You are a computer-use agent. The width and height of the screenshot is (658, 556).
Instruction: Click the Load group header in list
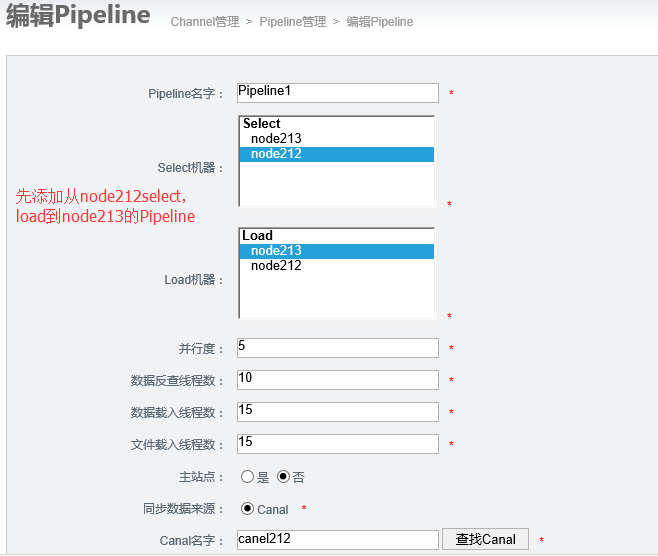click(258, 236)
